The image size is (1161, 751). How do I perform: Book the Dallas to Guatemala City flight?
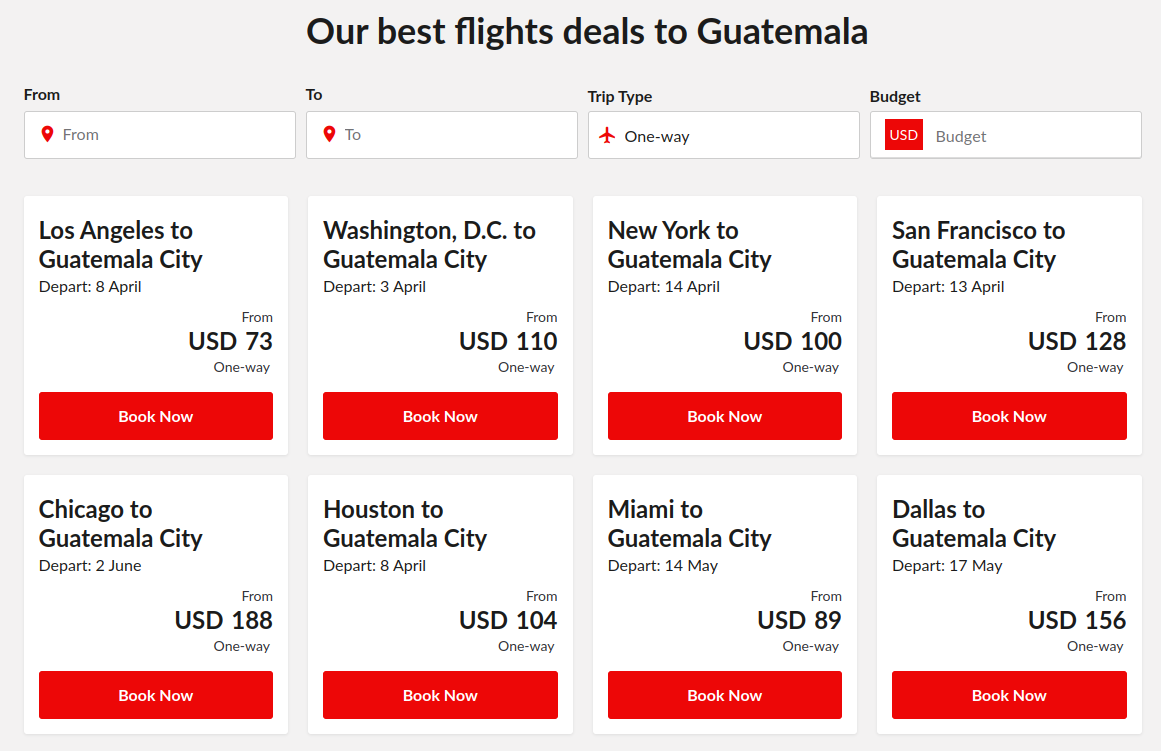coord(1009,695)
